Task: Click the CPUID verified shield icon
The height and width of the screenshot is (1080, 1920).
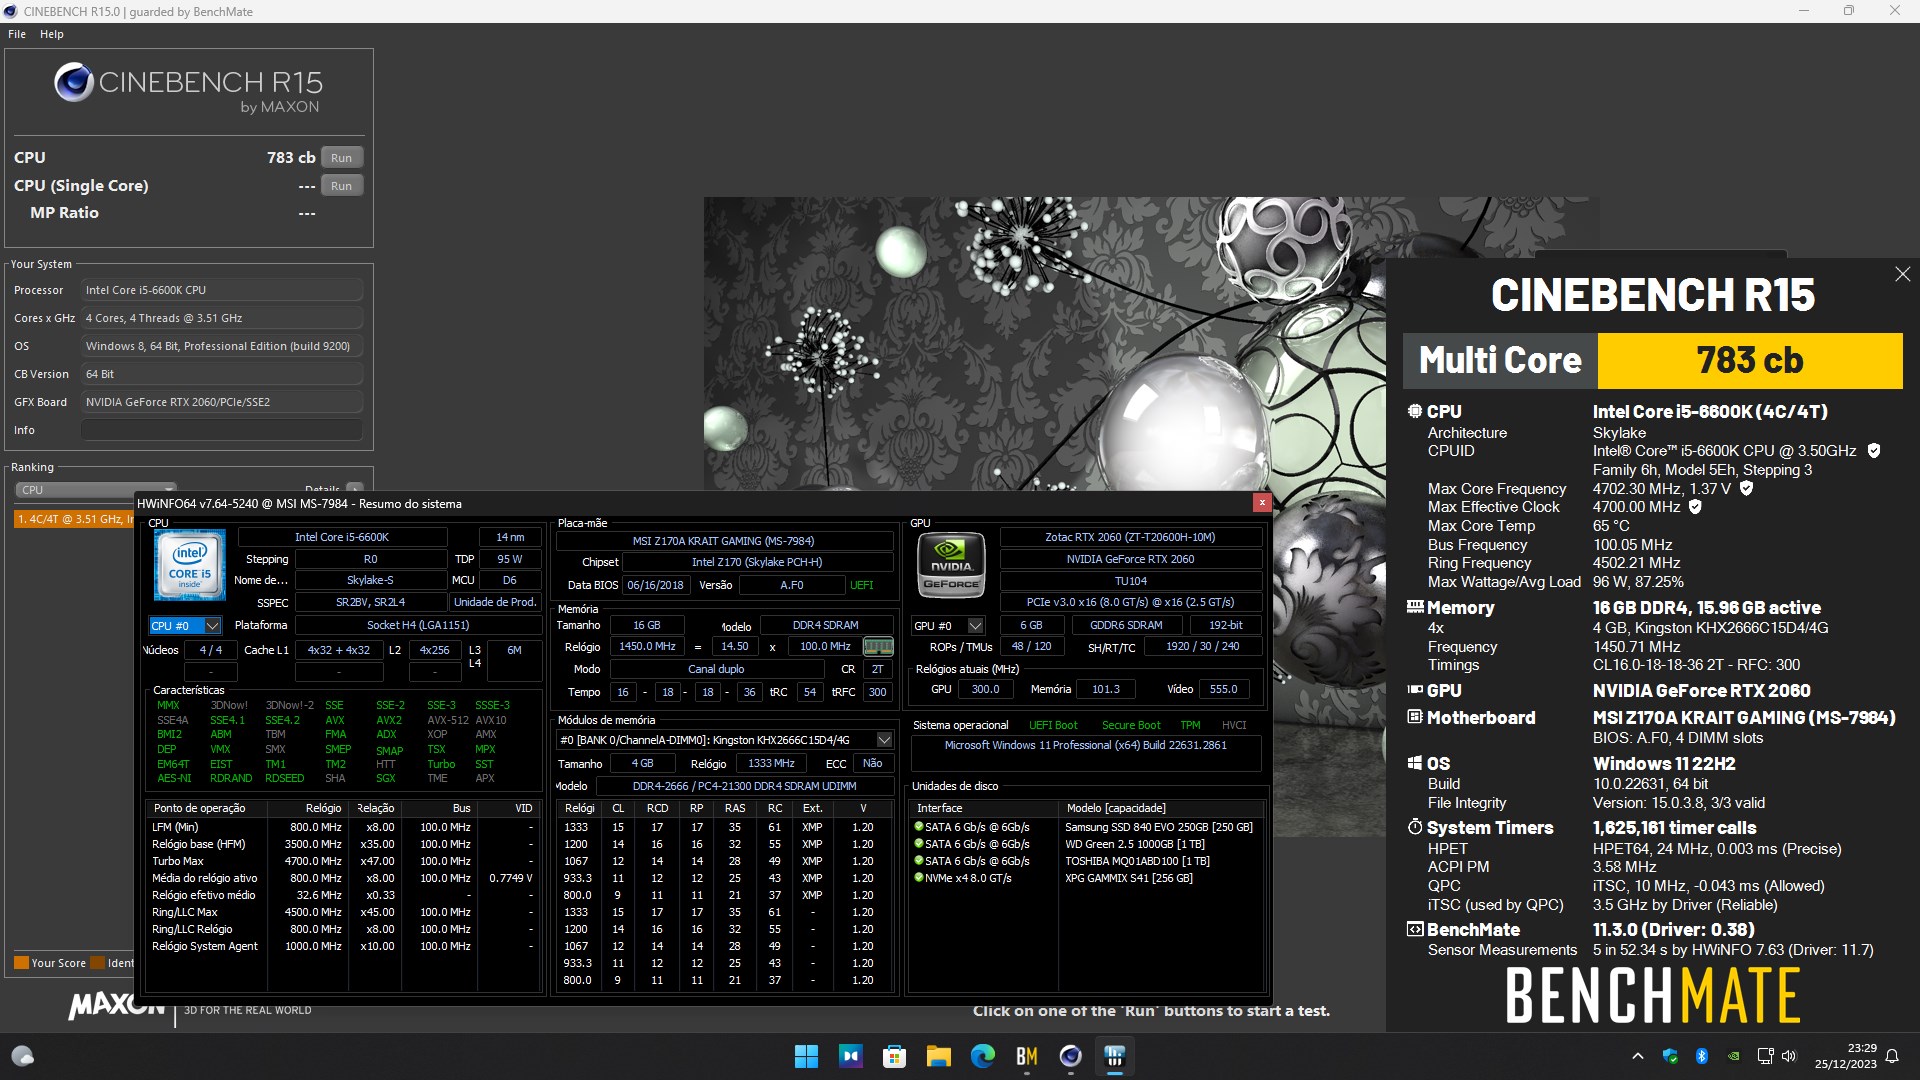Action: coord(1874,451)
